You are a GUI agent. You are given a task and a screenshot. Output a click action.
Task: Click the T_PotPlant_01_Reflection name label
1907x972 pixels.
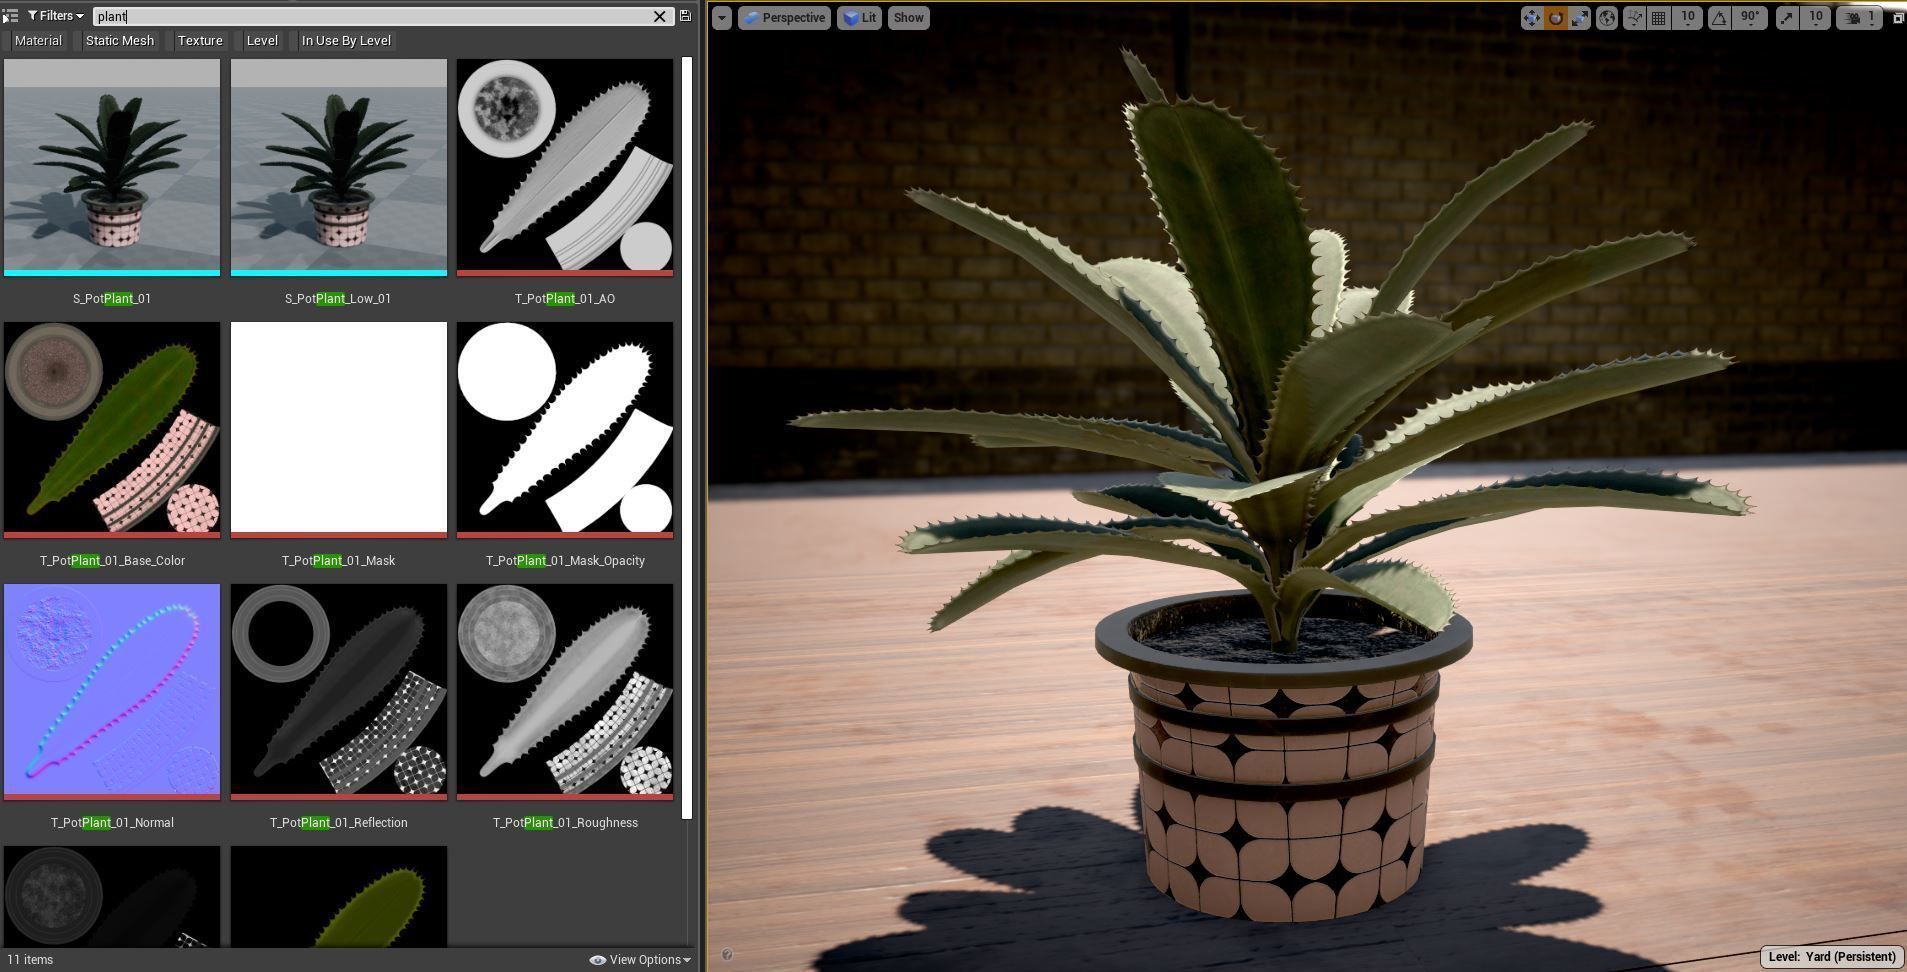338,823
